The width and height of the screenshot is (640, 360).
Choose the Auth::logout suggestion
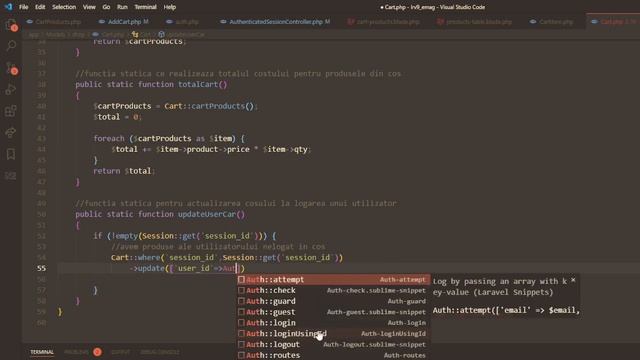(x=333, y=344)
